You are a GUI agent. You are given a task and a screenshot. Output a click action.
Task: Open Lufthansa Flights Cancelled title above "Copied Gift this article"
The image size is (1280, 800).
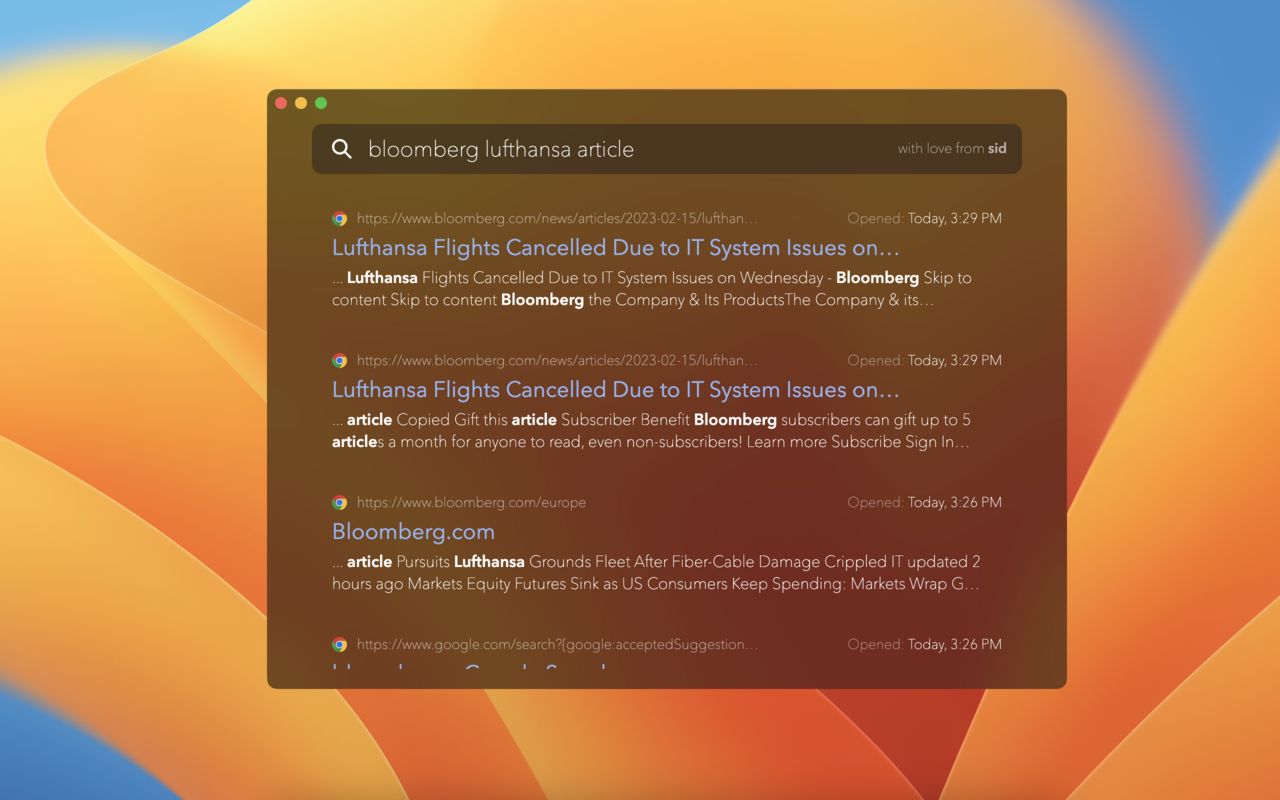[616, 389]
